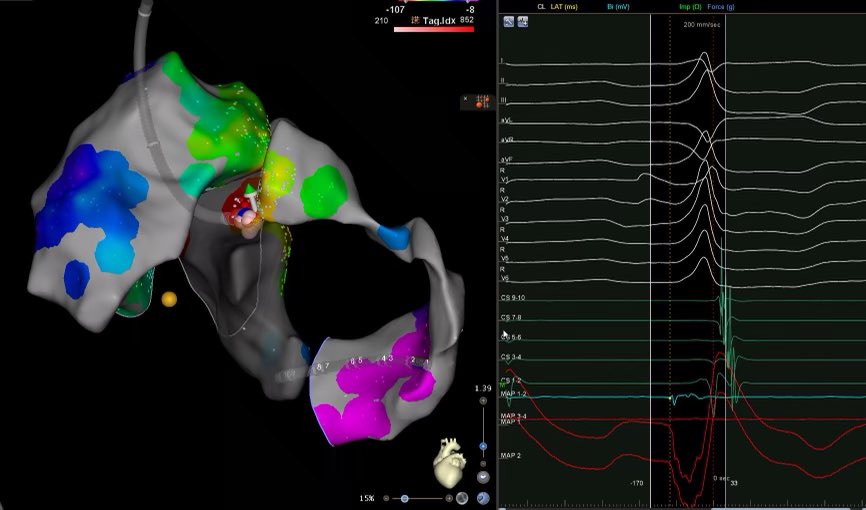The height and width of the screenshot is (510, 866).
Task: Select the V6 channel label
Action: 504,278
